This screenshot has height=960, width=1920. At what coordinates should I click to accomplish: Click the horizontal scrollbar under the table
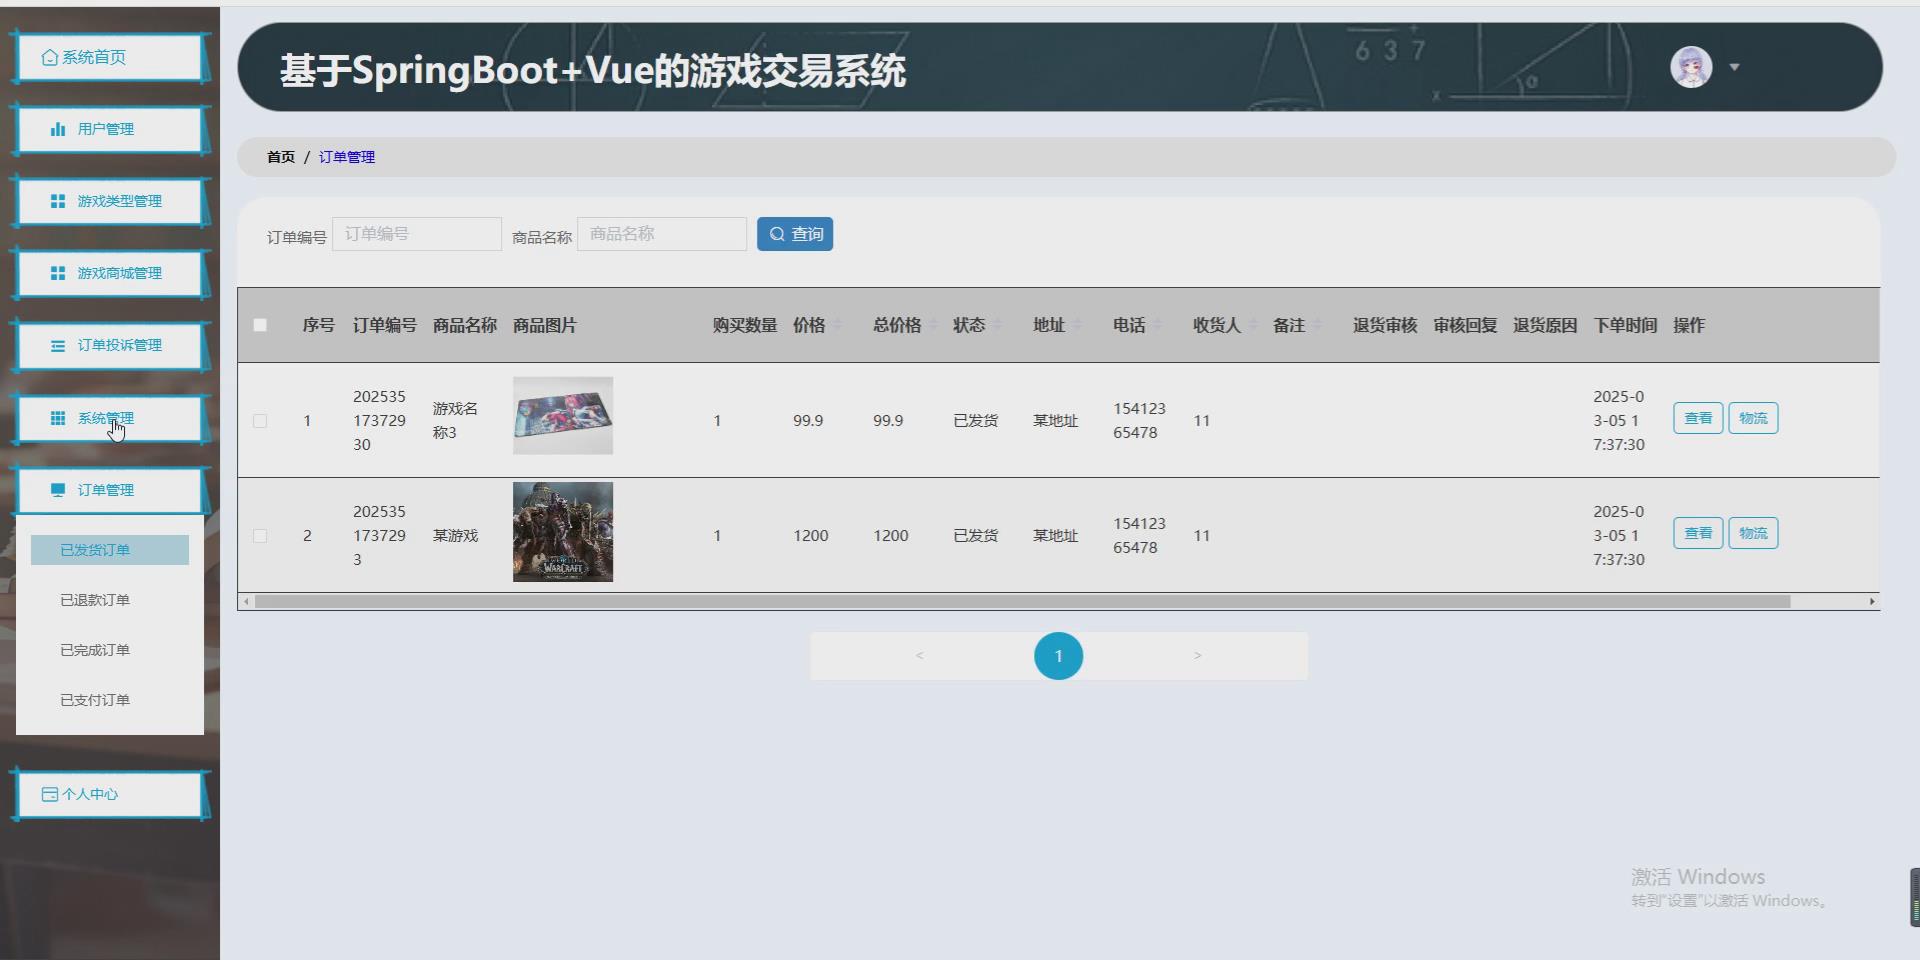(1020, 601)
